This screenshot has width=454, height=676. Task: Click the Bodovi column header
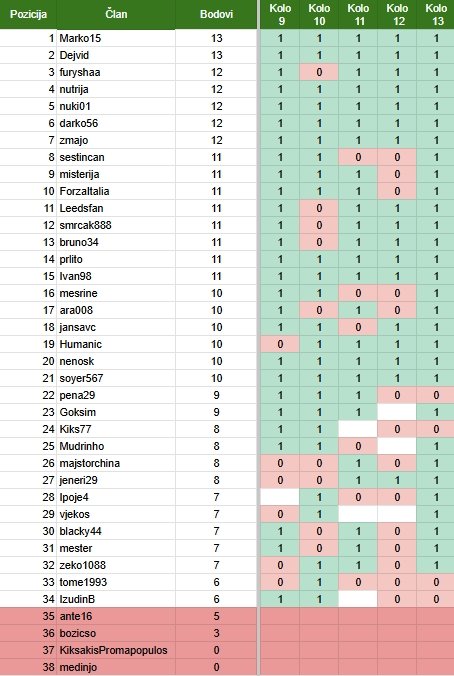tap(216, 14)
